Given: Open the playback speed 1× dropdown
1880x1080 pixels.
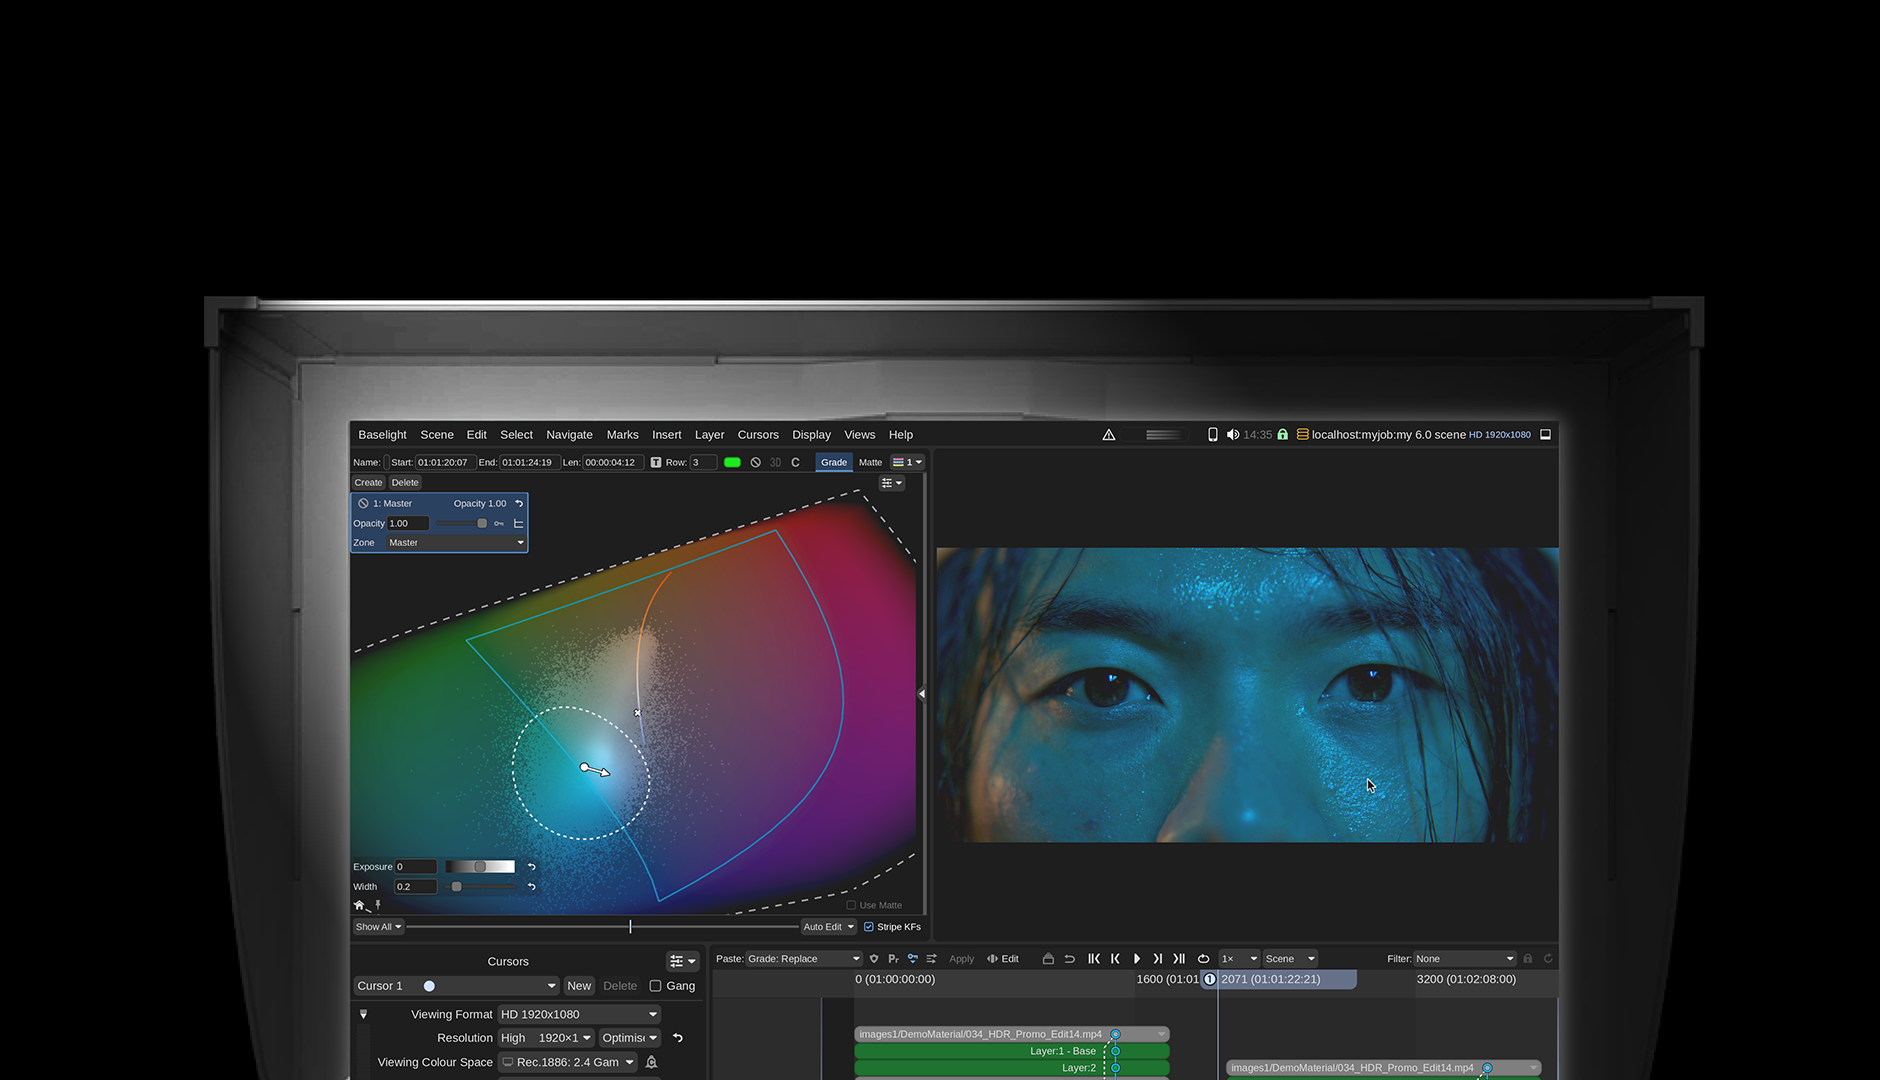Looking at the screenshot, I should pos(1239,959).
